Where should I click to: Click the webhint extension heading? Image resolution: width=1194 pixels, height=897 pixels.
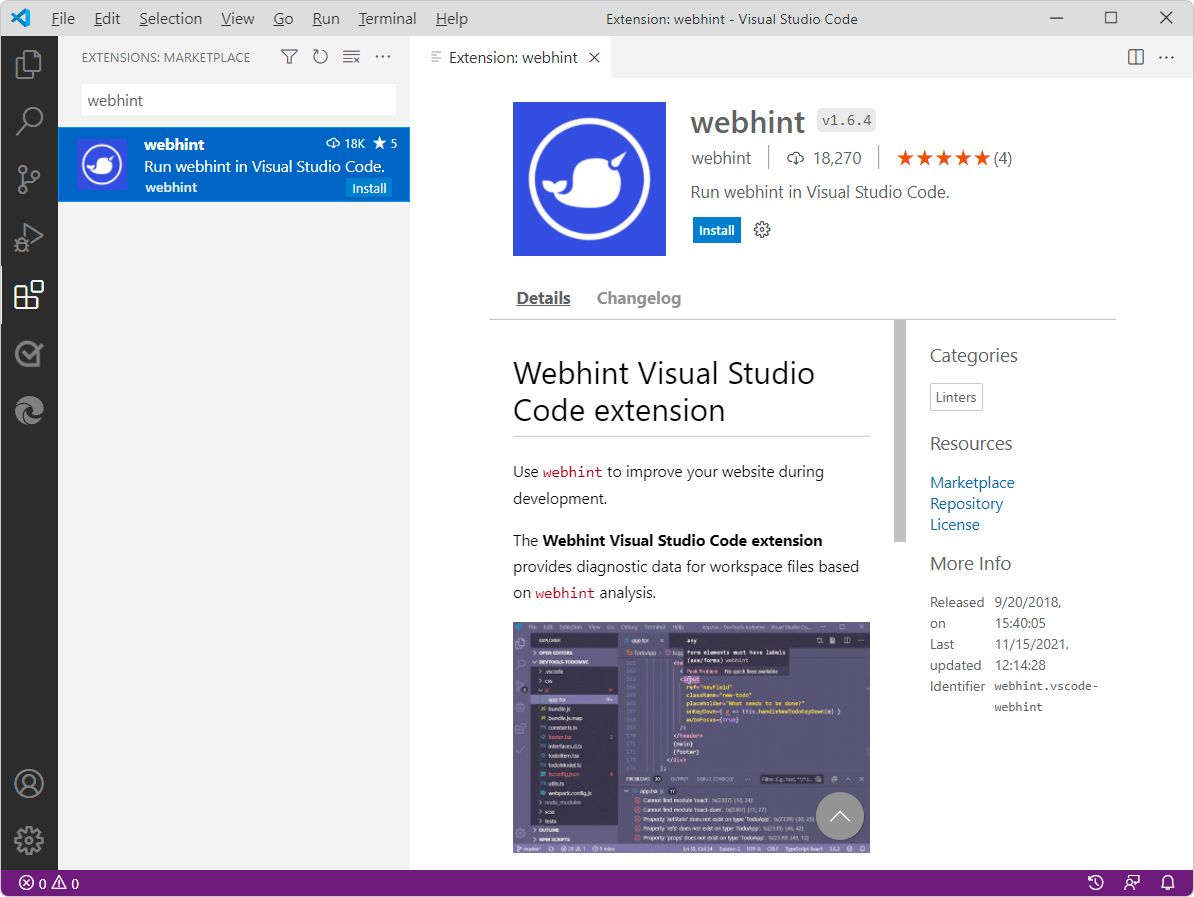pos(748,122)
